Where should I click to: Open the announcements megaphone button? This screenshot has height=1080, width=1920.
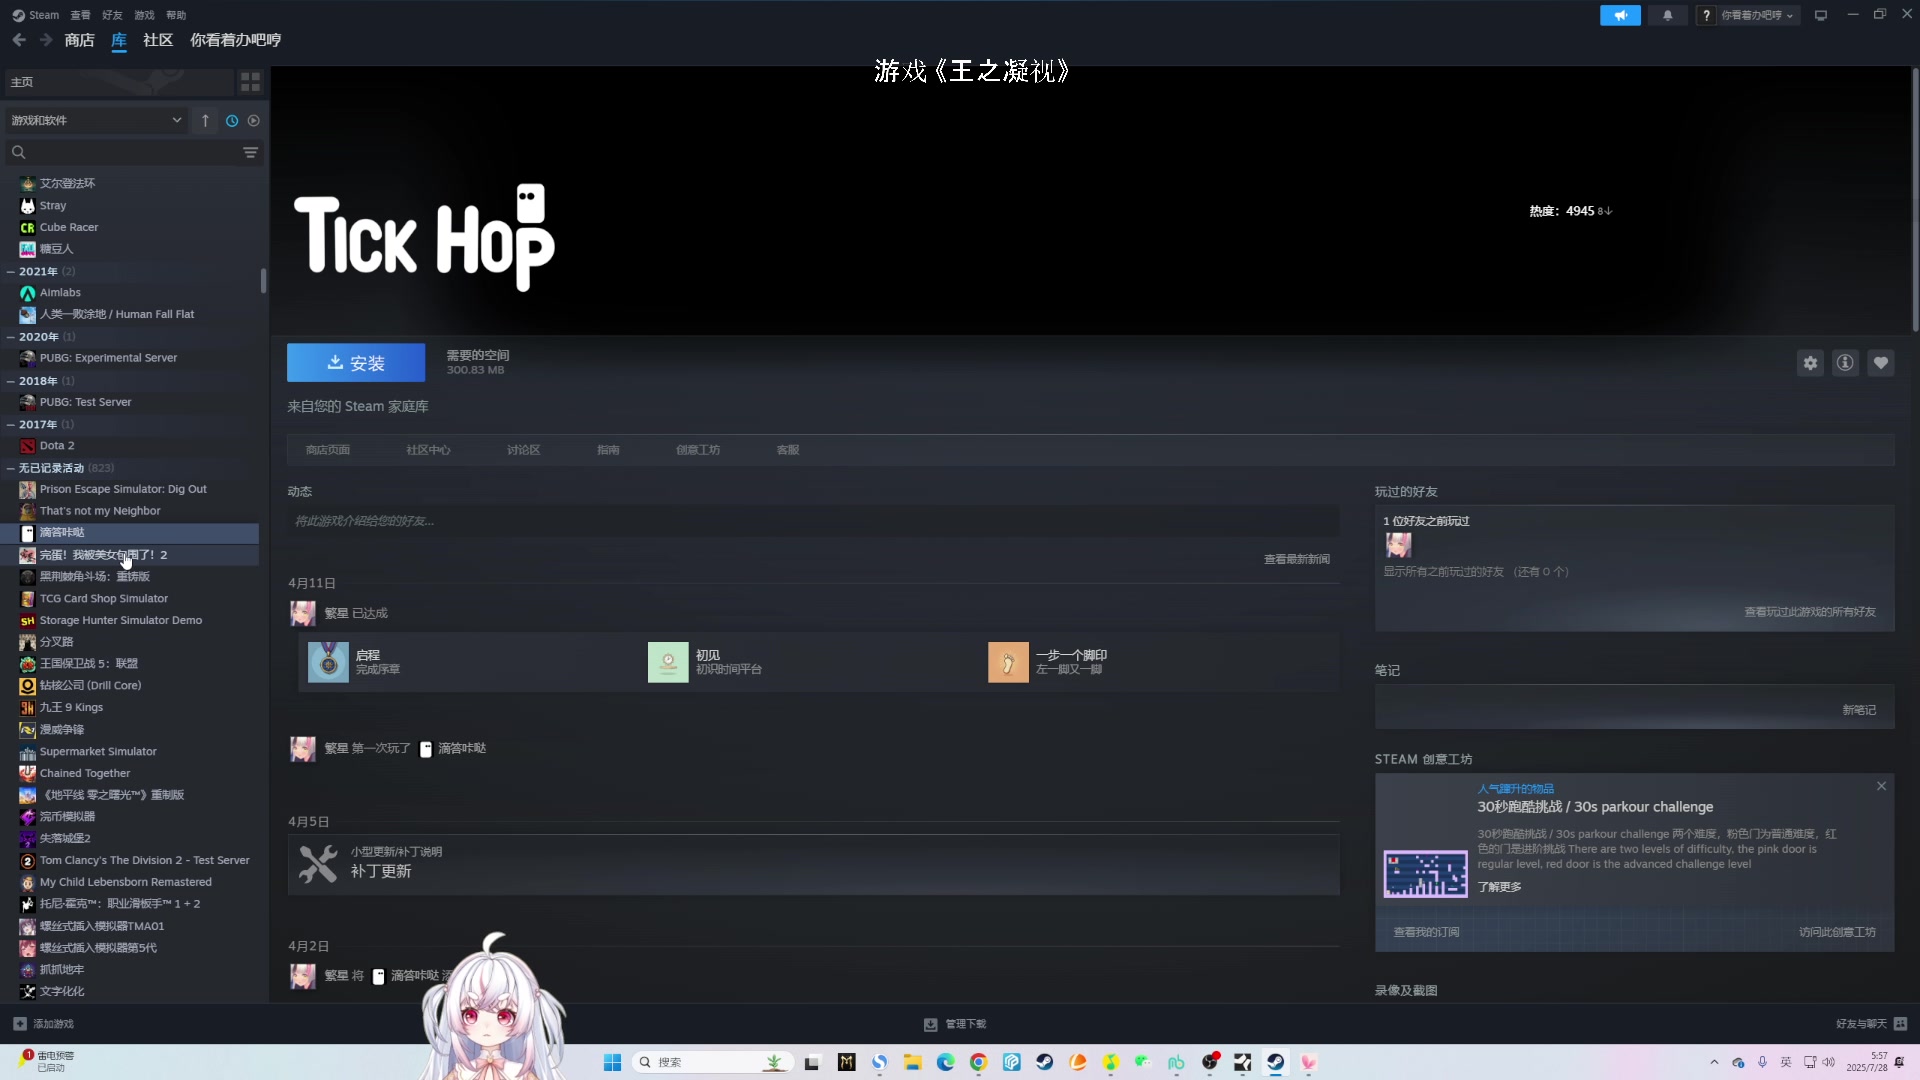point(1620,15)
